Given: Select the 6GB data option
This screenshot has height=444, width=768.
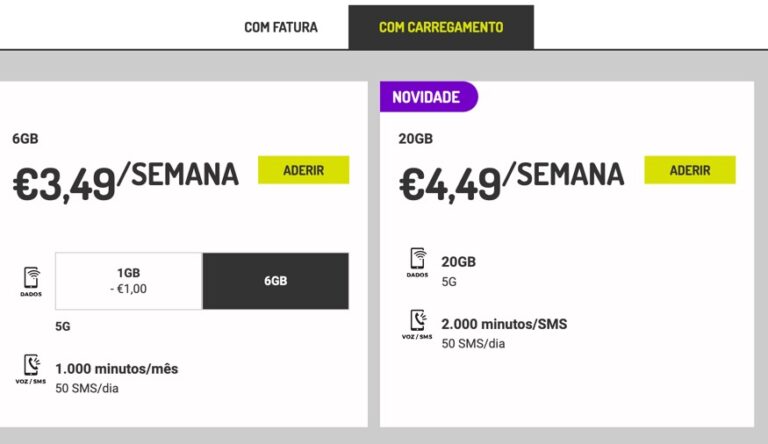Looking at the screenshot, I should (276, 281).
